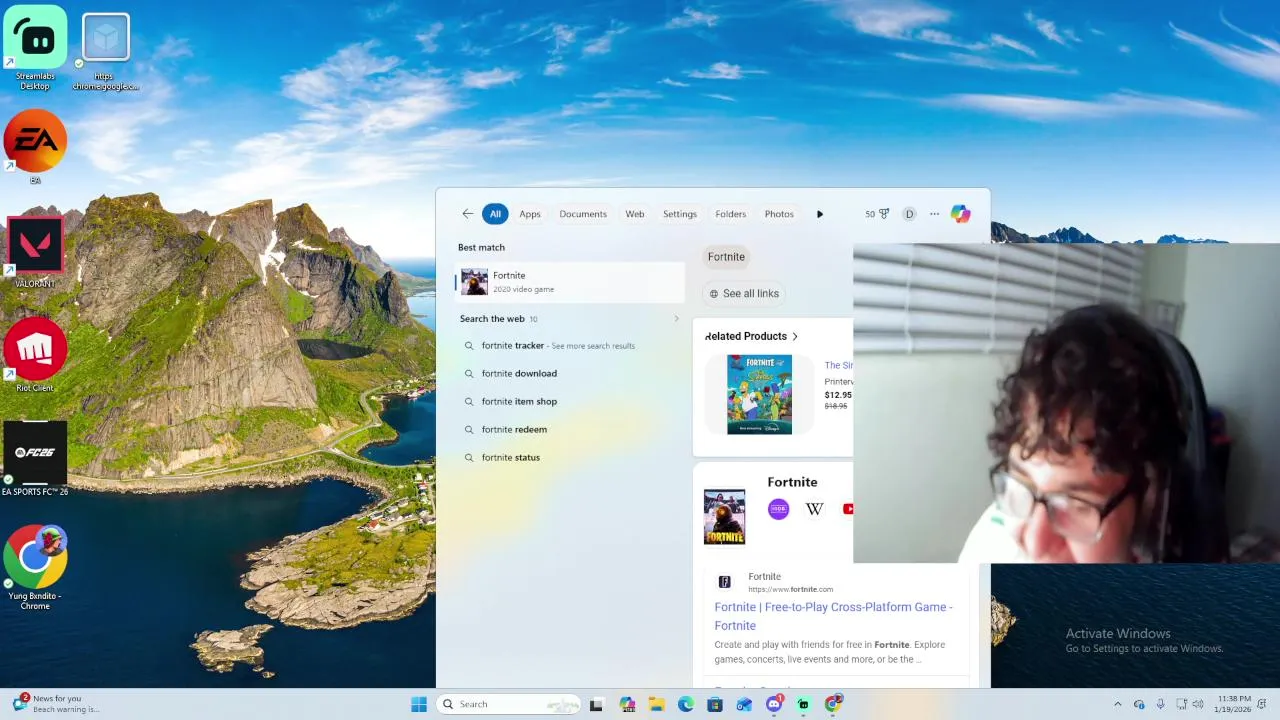Image resolution: width=1280 pixels, height=720 pixels.
Task: Select the Photos search filter tab
Action: pyautogui.click(x=779, y=214)
